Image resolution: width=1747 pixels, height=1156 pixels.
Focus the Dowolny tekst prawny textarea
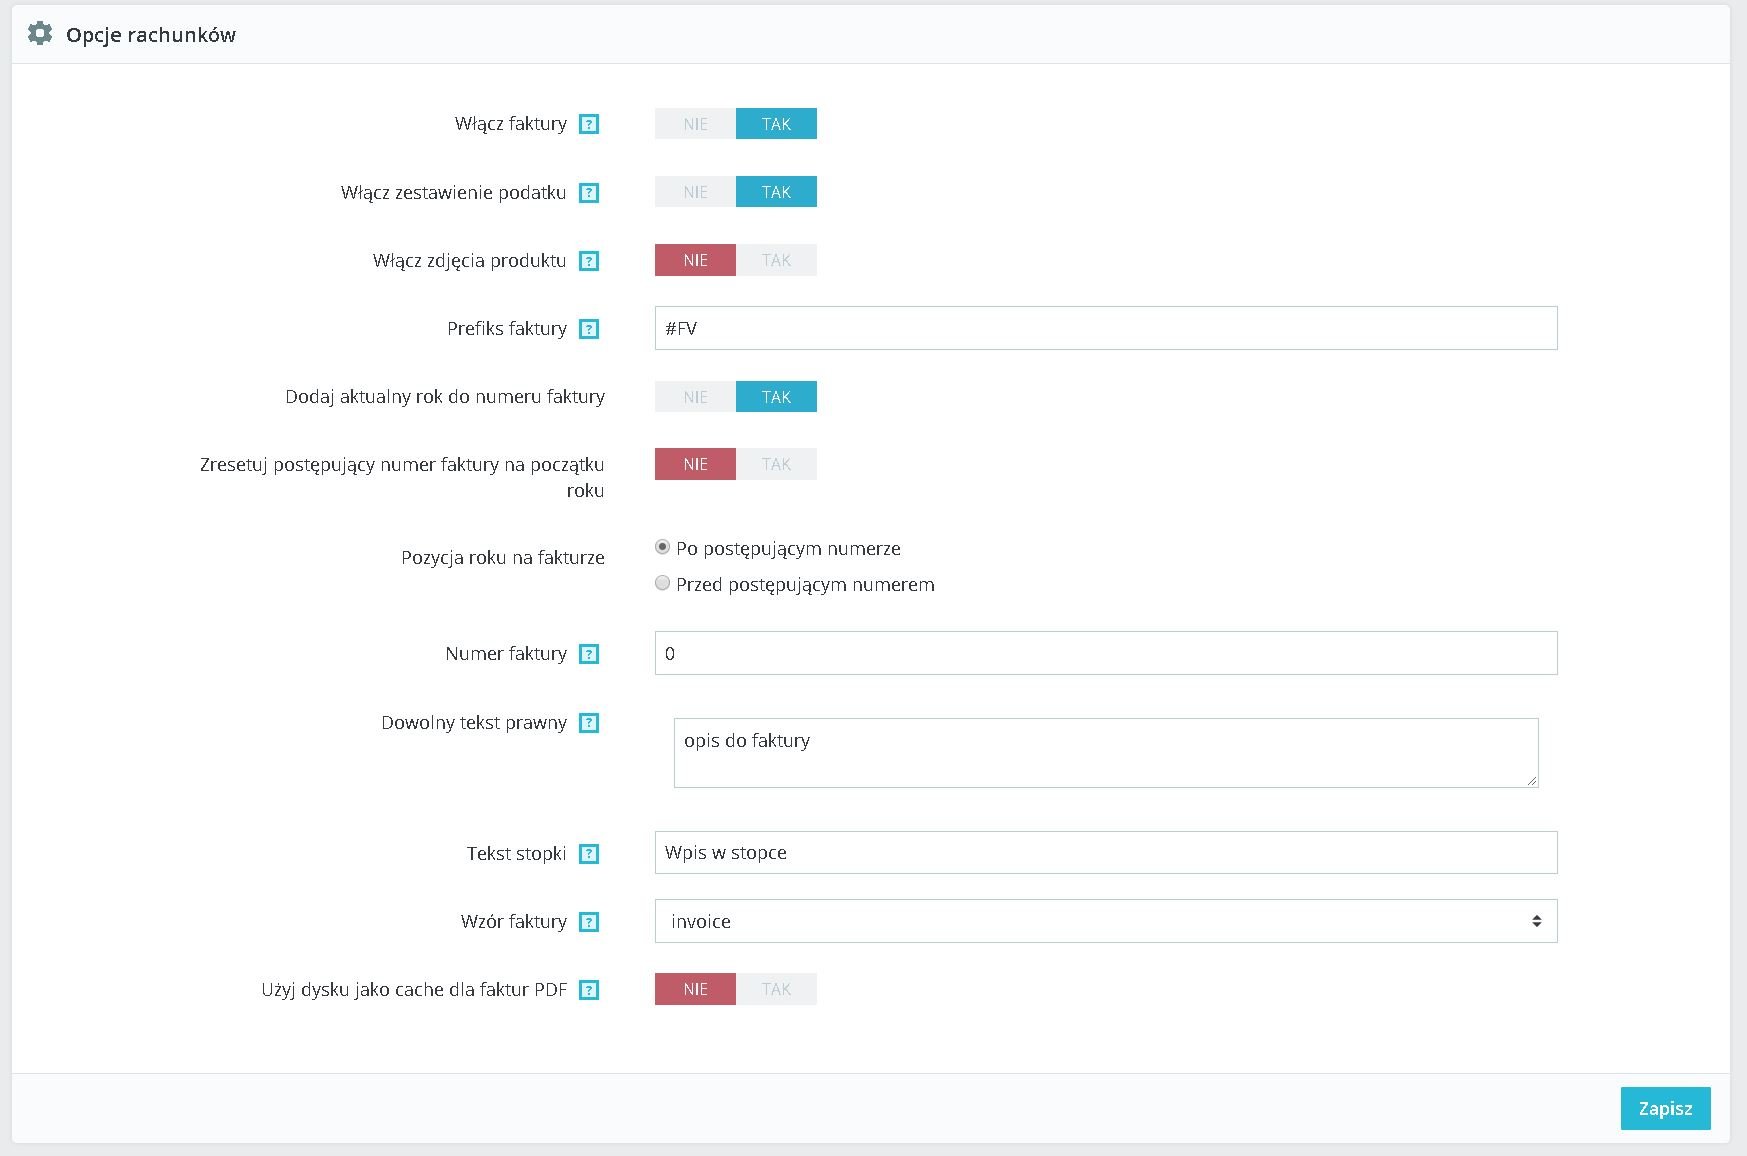(1105, 752)
